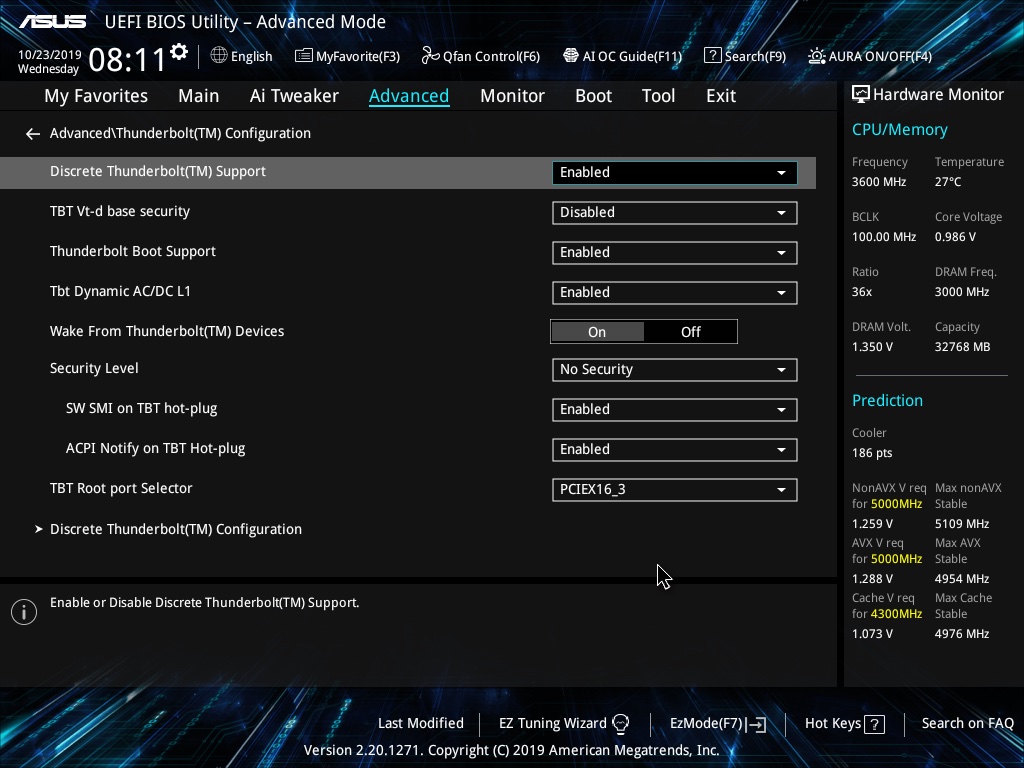
Task: Click the Hardware Monitor screen icon
Action: pyautogui.click(x=861, y=95)
